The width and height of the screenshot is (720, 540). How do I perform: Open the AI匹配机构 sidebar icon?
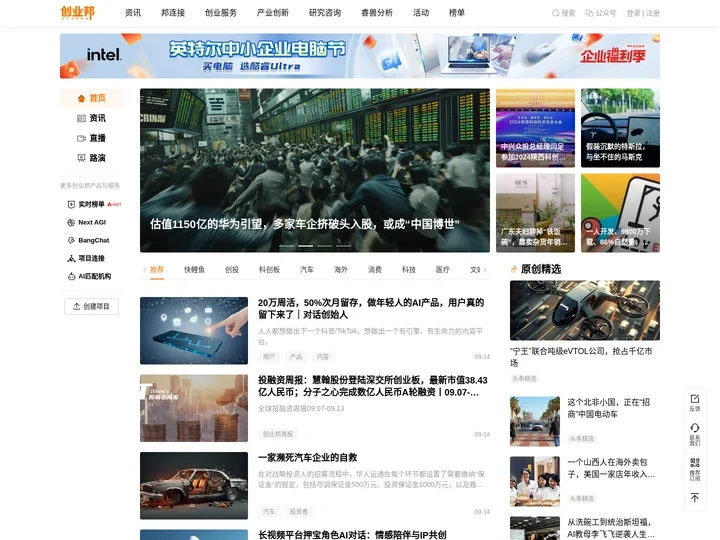71,276
